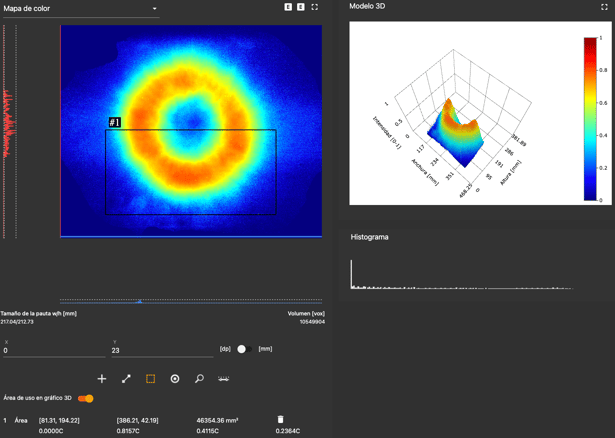Image resolution: width=615 pixels, height=438 pixels.
Task: Click the X coordinate input field
Action: [x=53, y=351]
